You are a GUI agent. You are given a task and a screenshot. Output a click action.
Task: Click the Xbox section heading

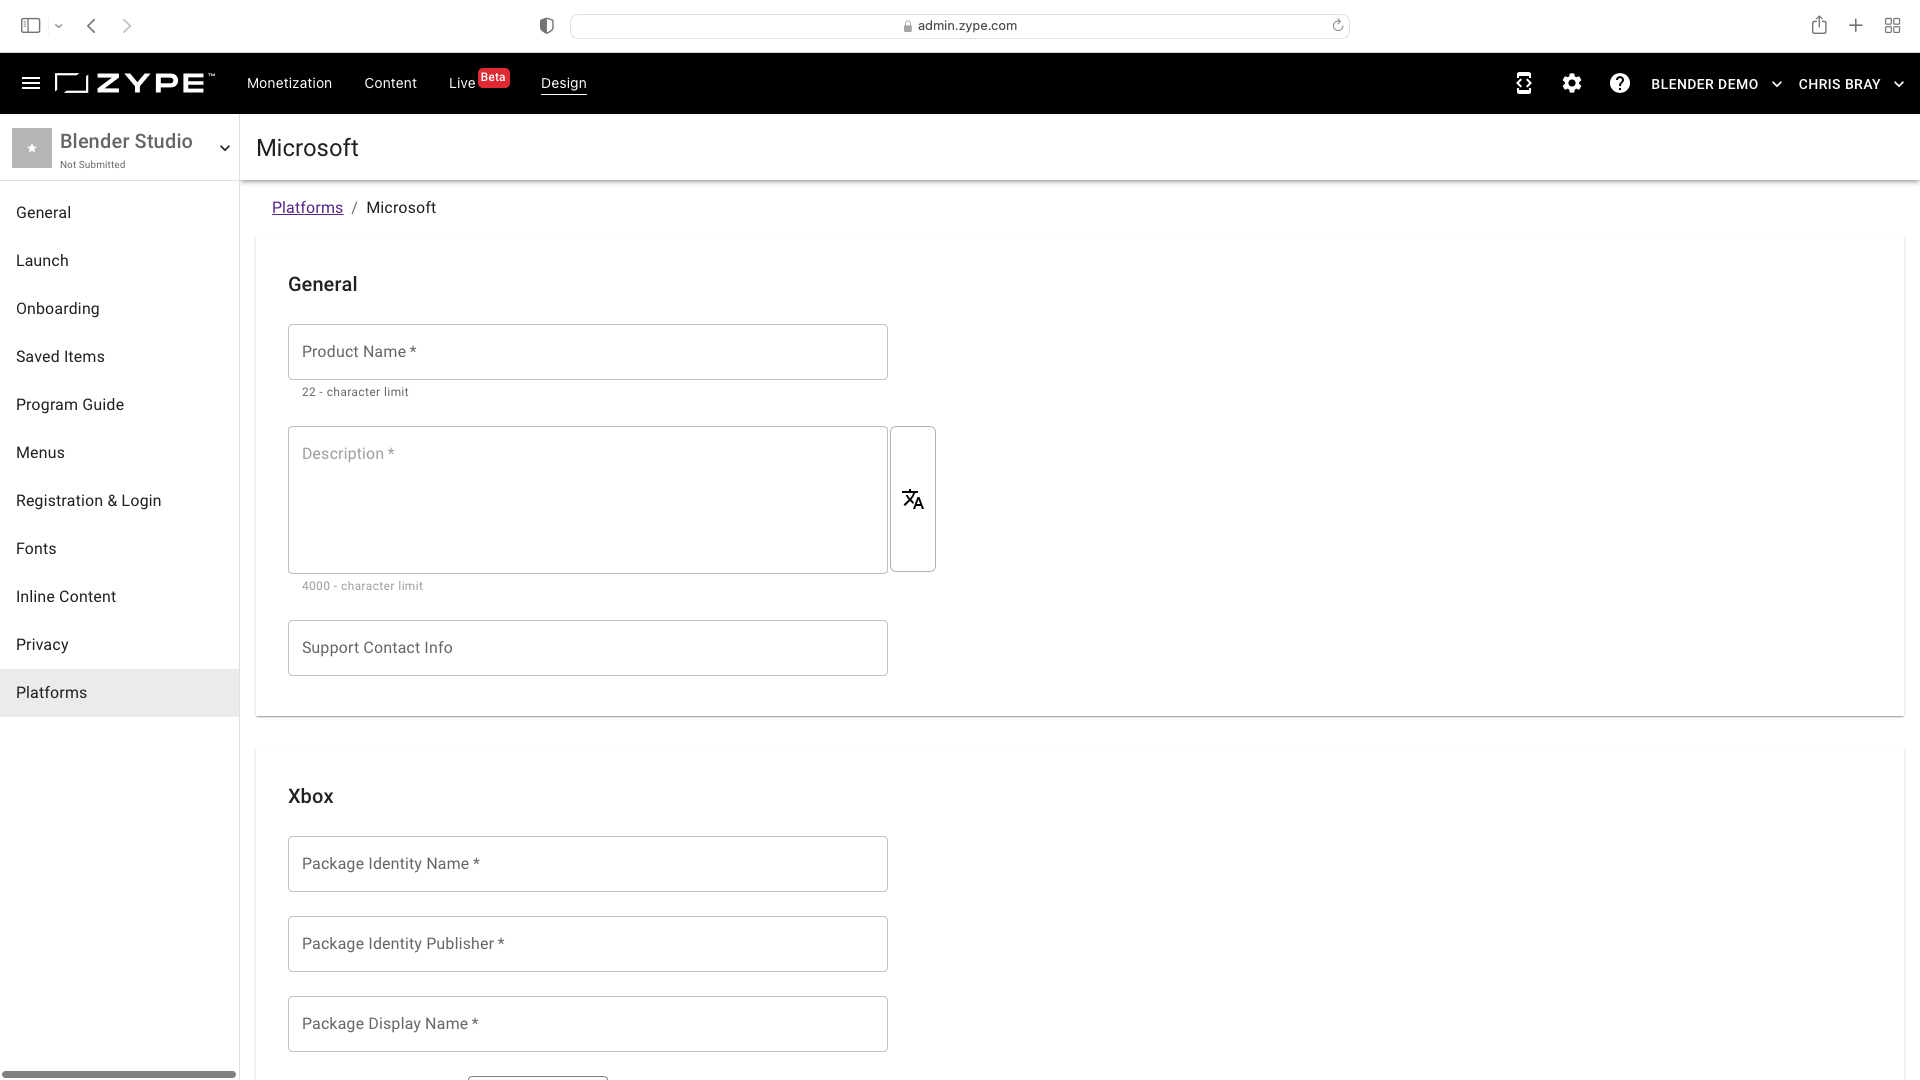click(x=311, y=797)
